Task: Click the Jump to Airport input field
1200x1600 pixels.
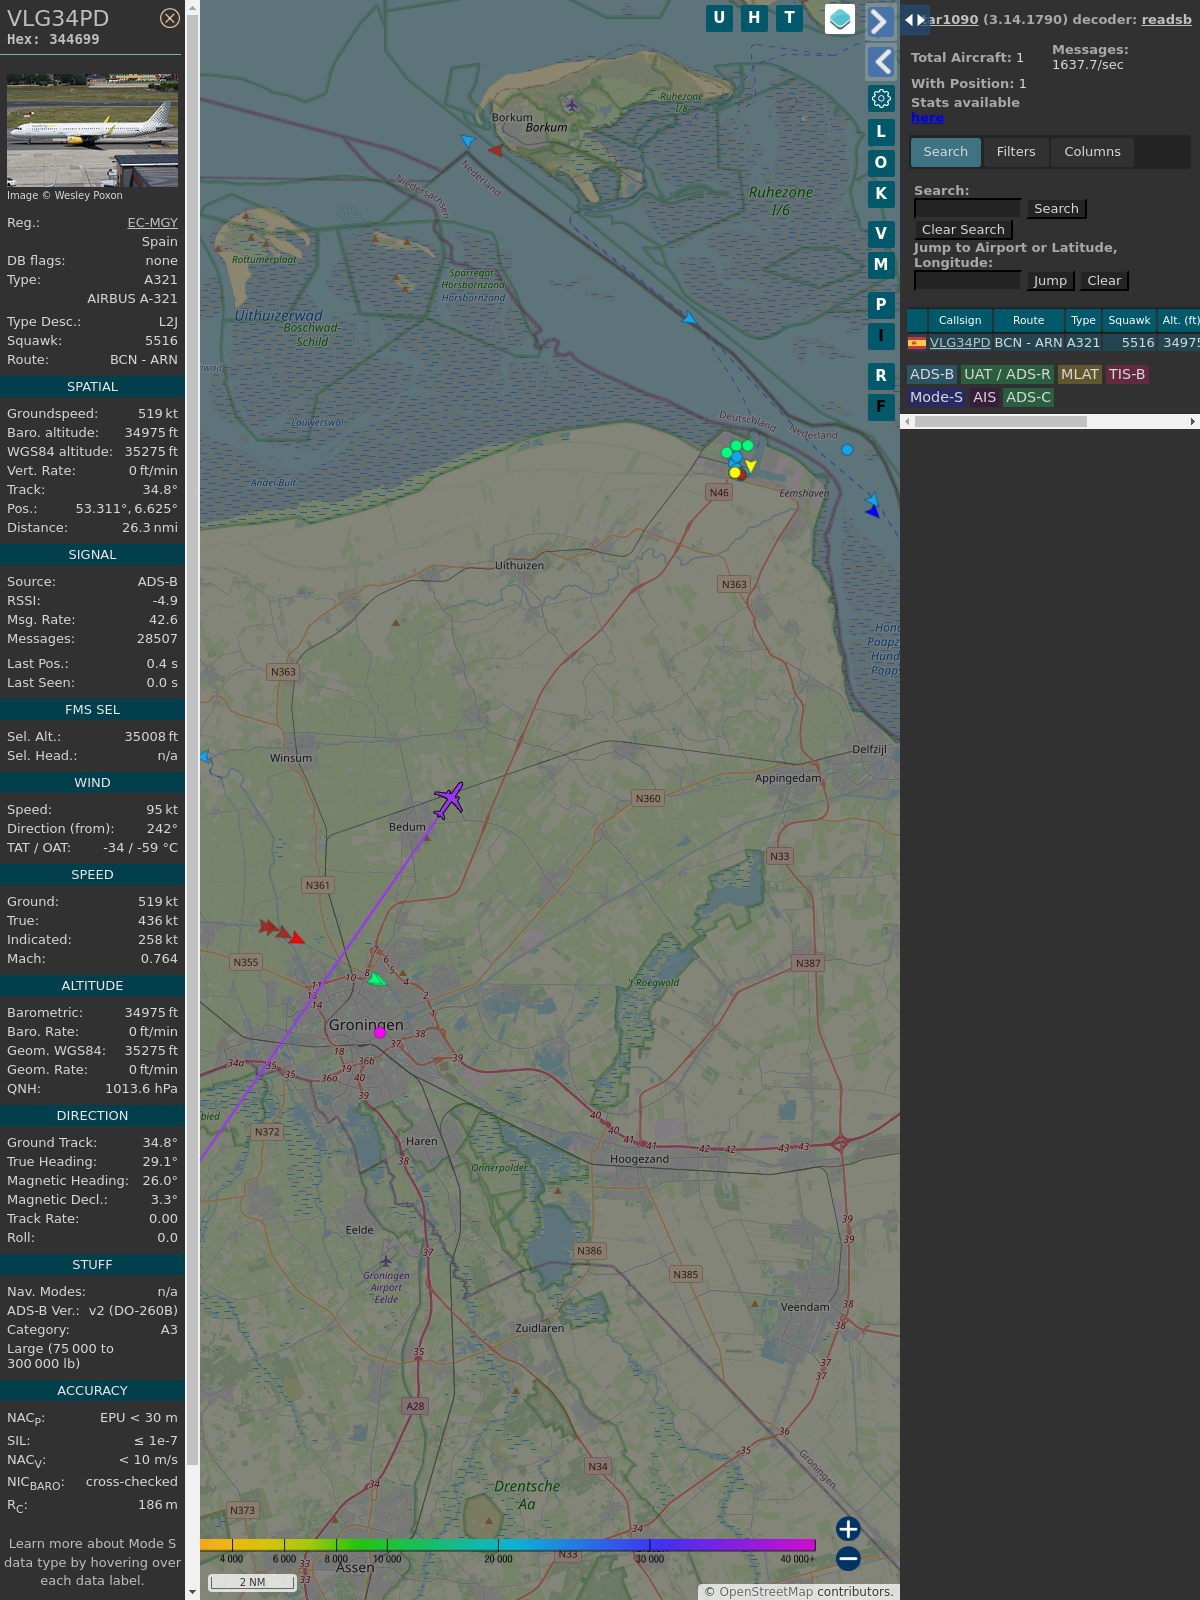Action: (x=968, y=281)
